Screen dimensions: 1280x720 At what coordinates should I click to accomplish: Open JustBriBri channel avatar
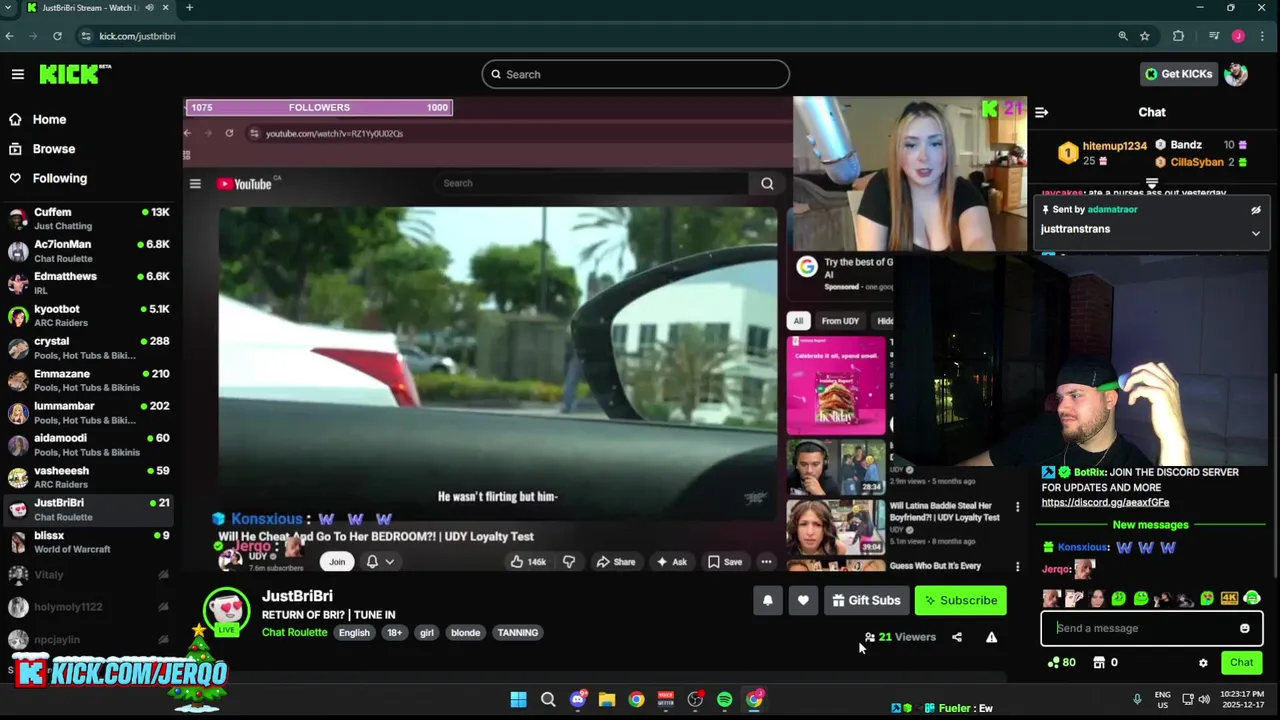click(x=227, y=611)
